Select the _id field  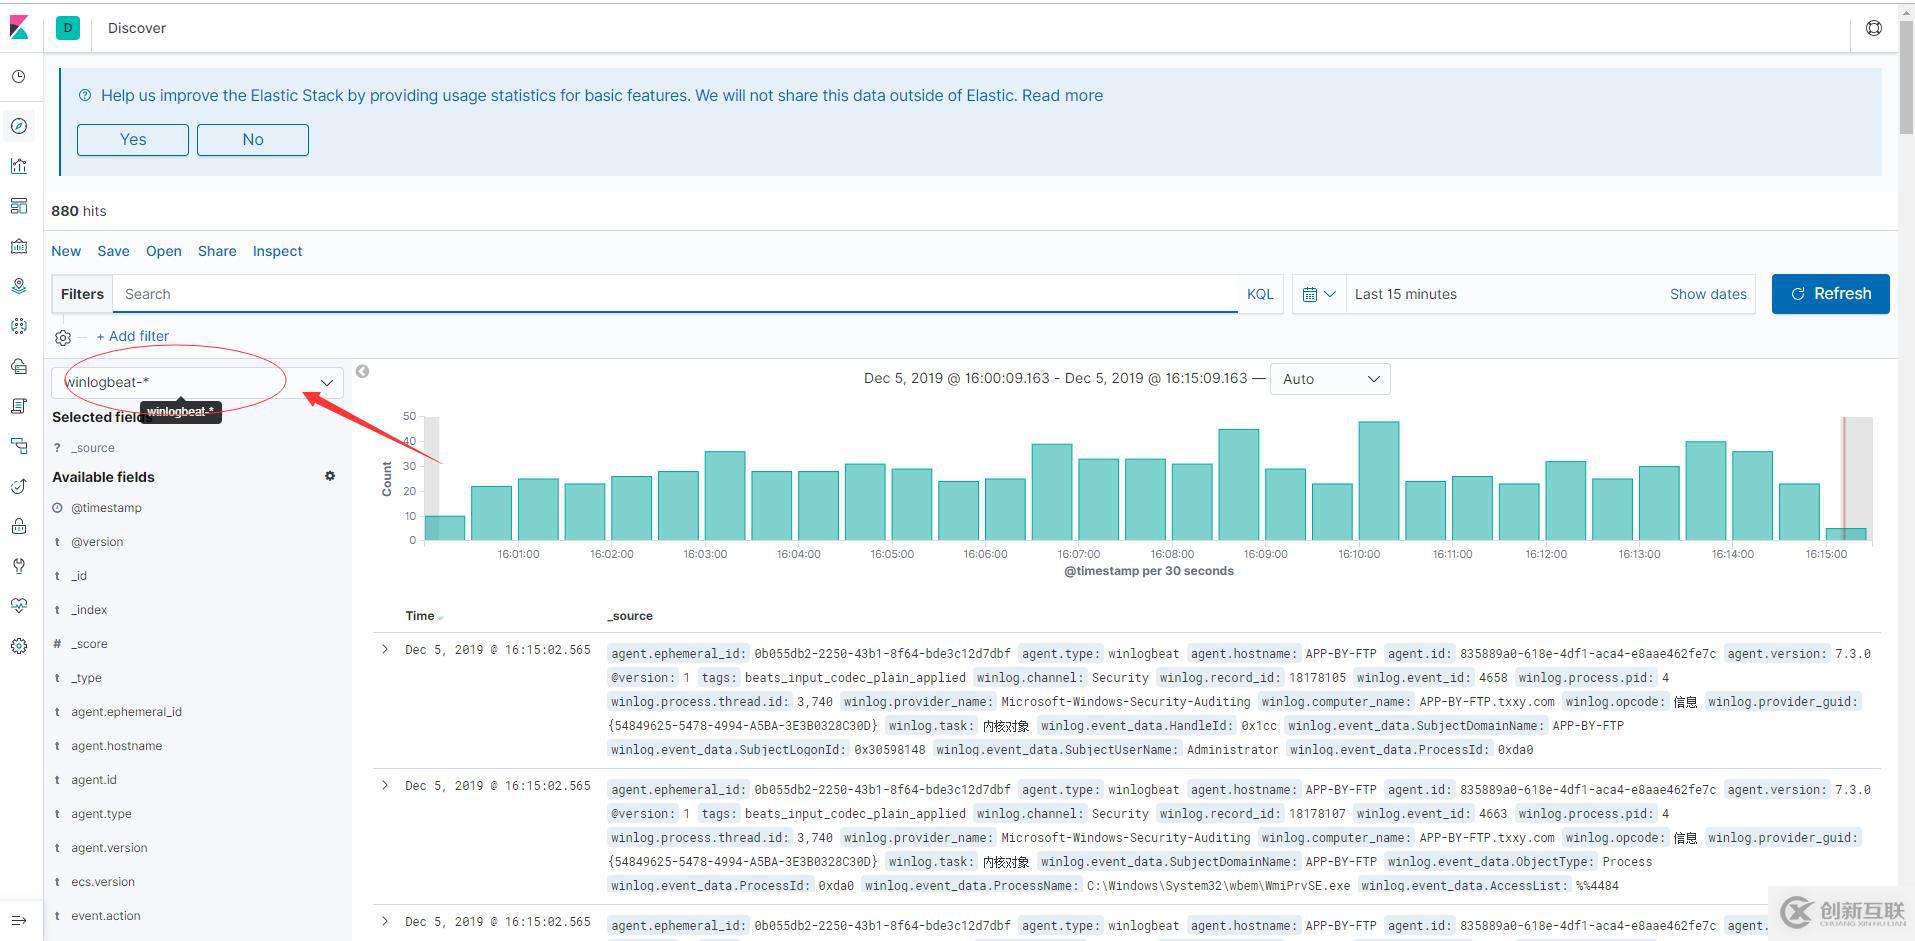point(79,576)
